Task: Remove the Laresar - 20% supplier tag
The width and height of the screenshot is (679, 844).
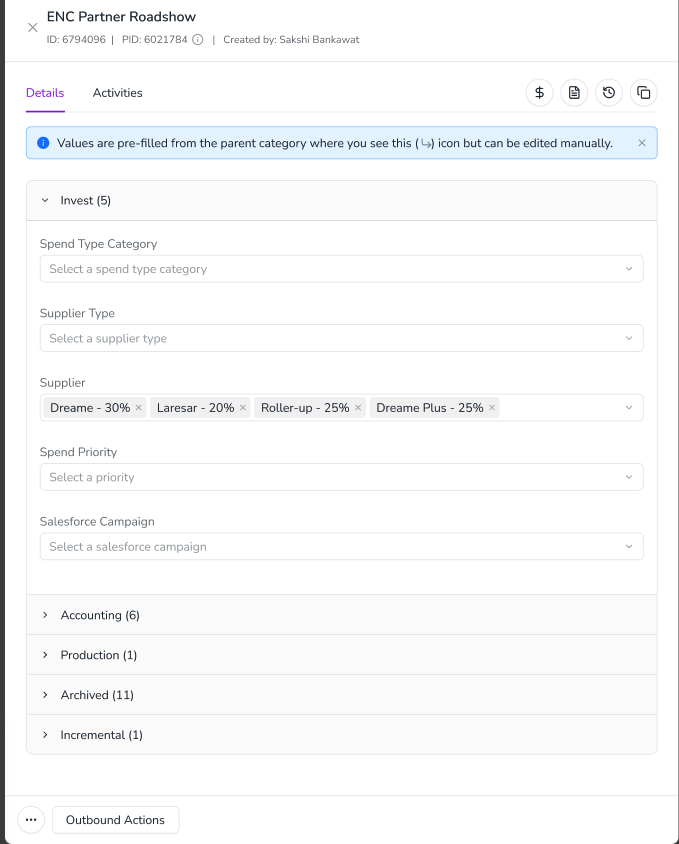Action: pos(243,407)
